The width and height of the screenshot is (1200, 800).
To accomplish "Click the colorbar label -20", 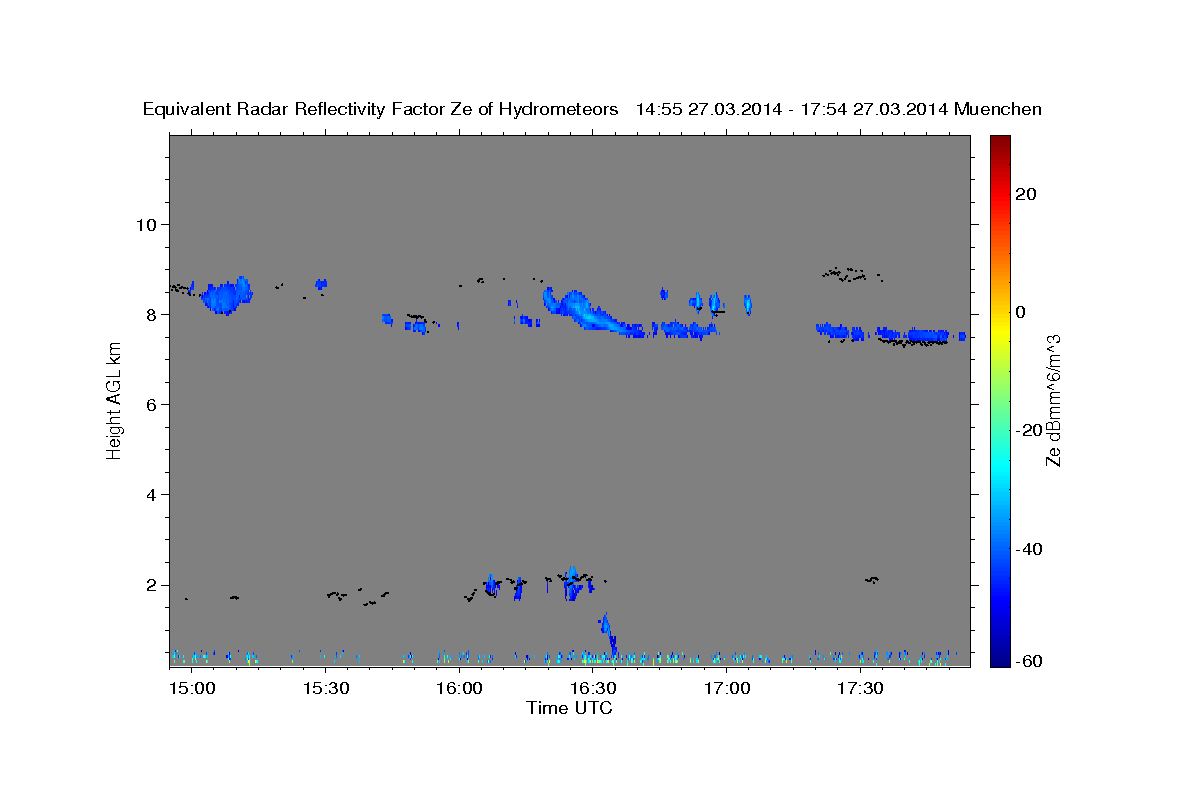I will (1029, 430).
